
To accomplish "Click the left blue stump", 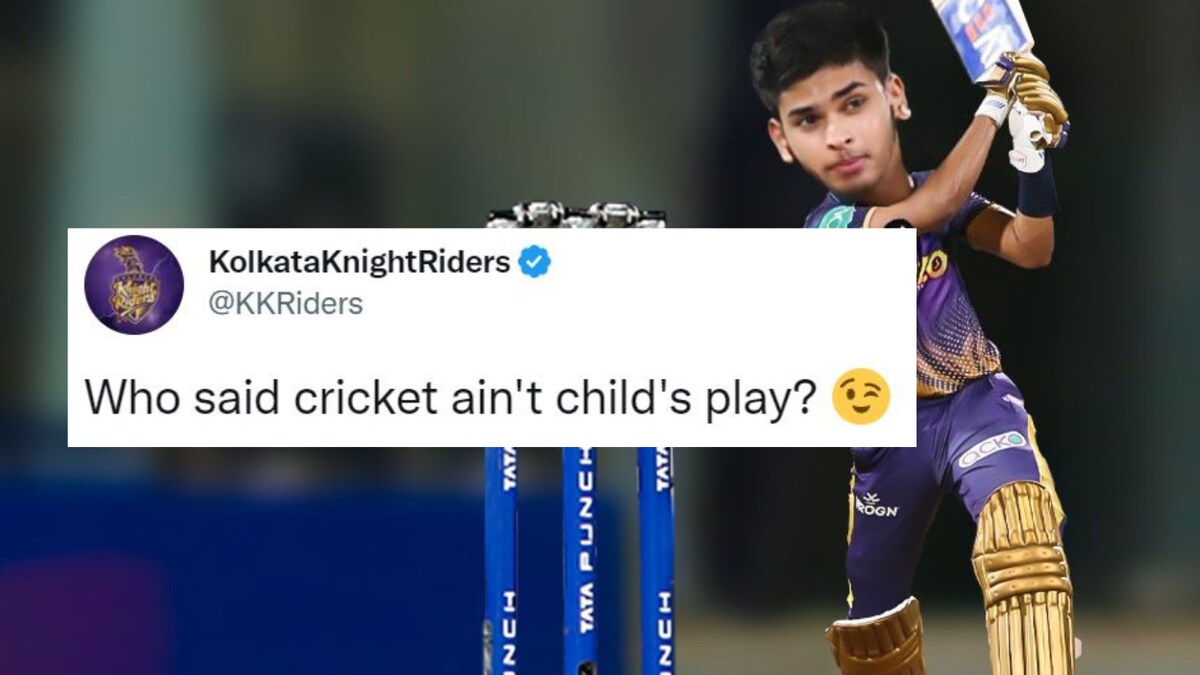I will (x=501, y=560).
